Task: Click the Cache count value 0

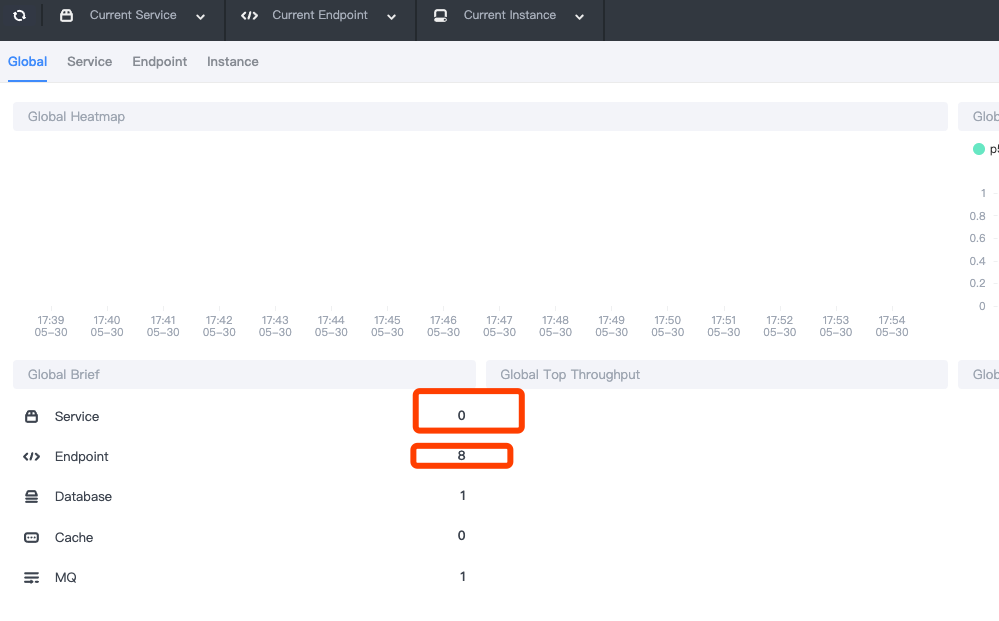Action: coord(461,536)
